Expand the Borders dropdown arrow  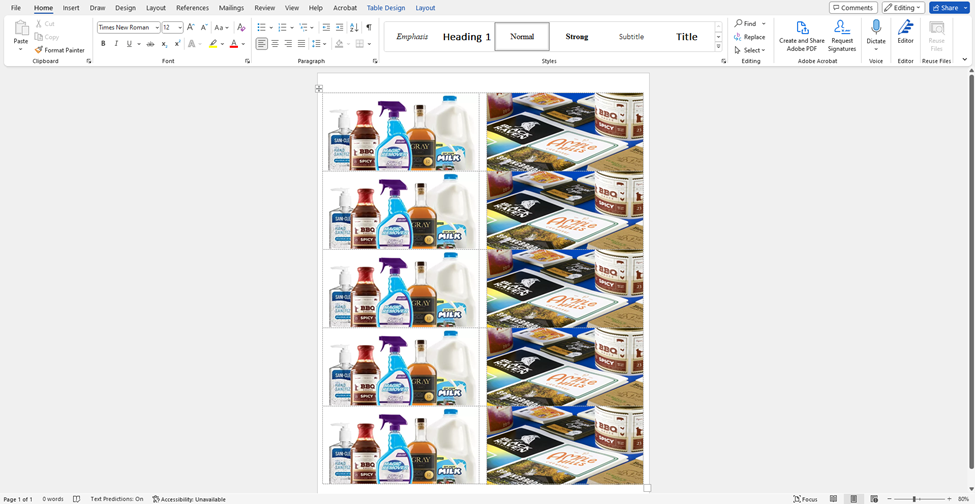click(x=369, y=44)
